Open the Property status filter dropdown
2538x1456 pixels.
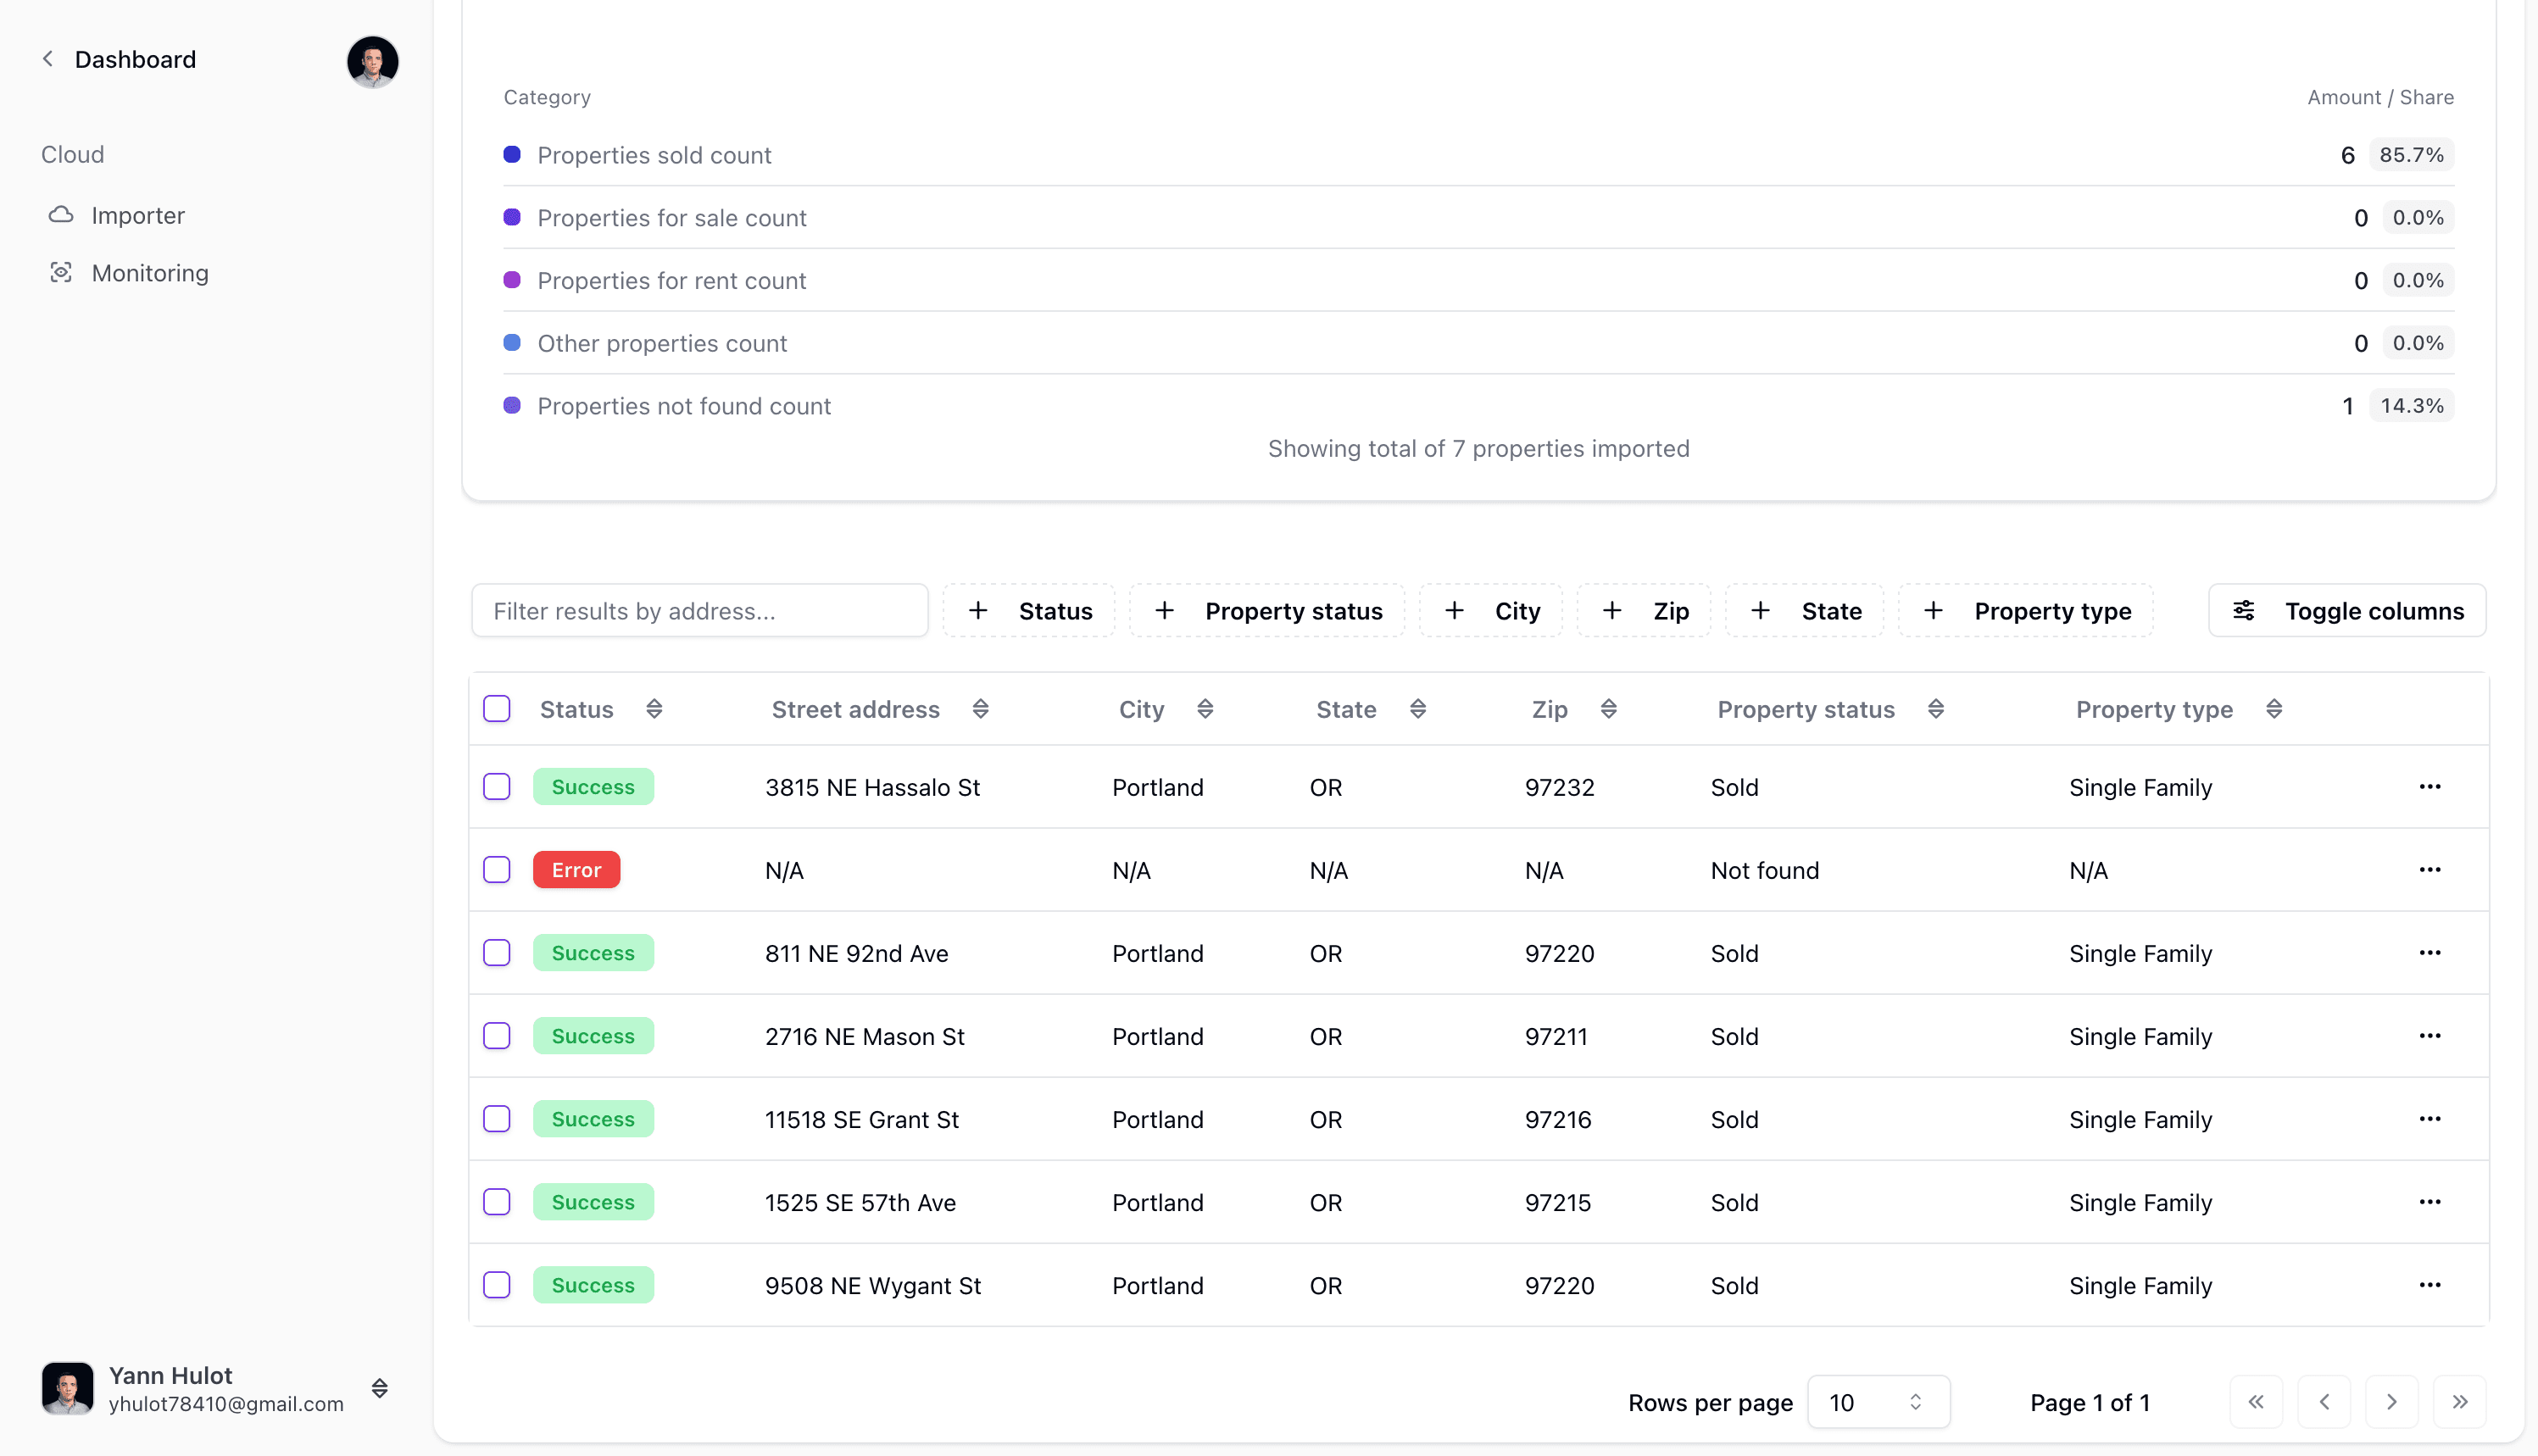(x=1267, y=611)
